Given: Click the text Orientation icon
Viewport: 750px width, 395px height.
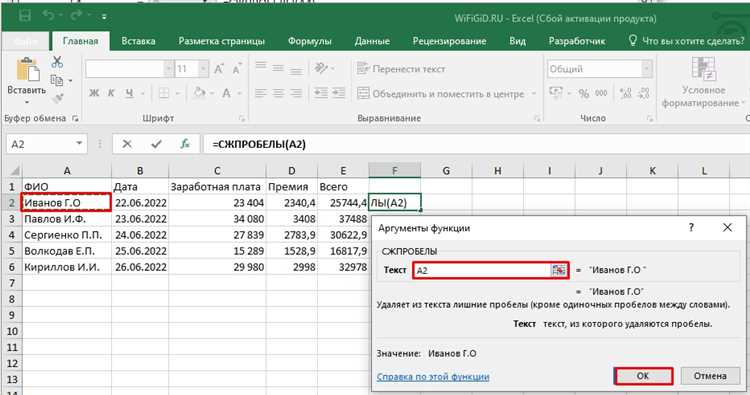Looking at the screenshot, I should 321,67.
